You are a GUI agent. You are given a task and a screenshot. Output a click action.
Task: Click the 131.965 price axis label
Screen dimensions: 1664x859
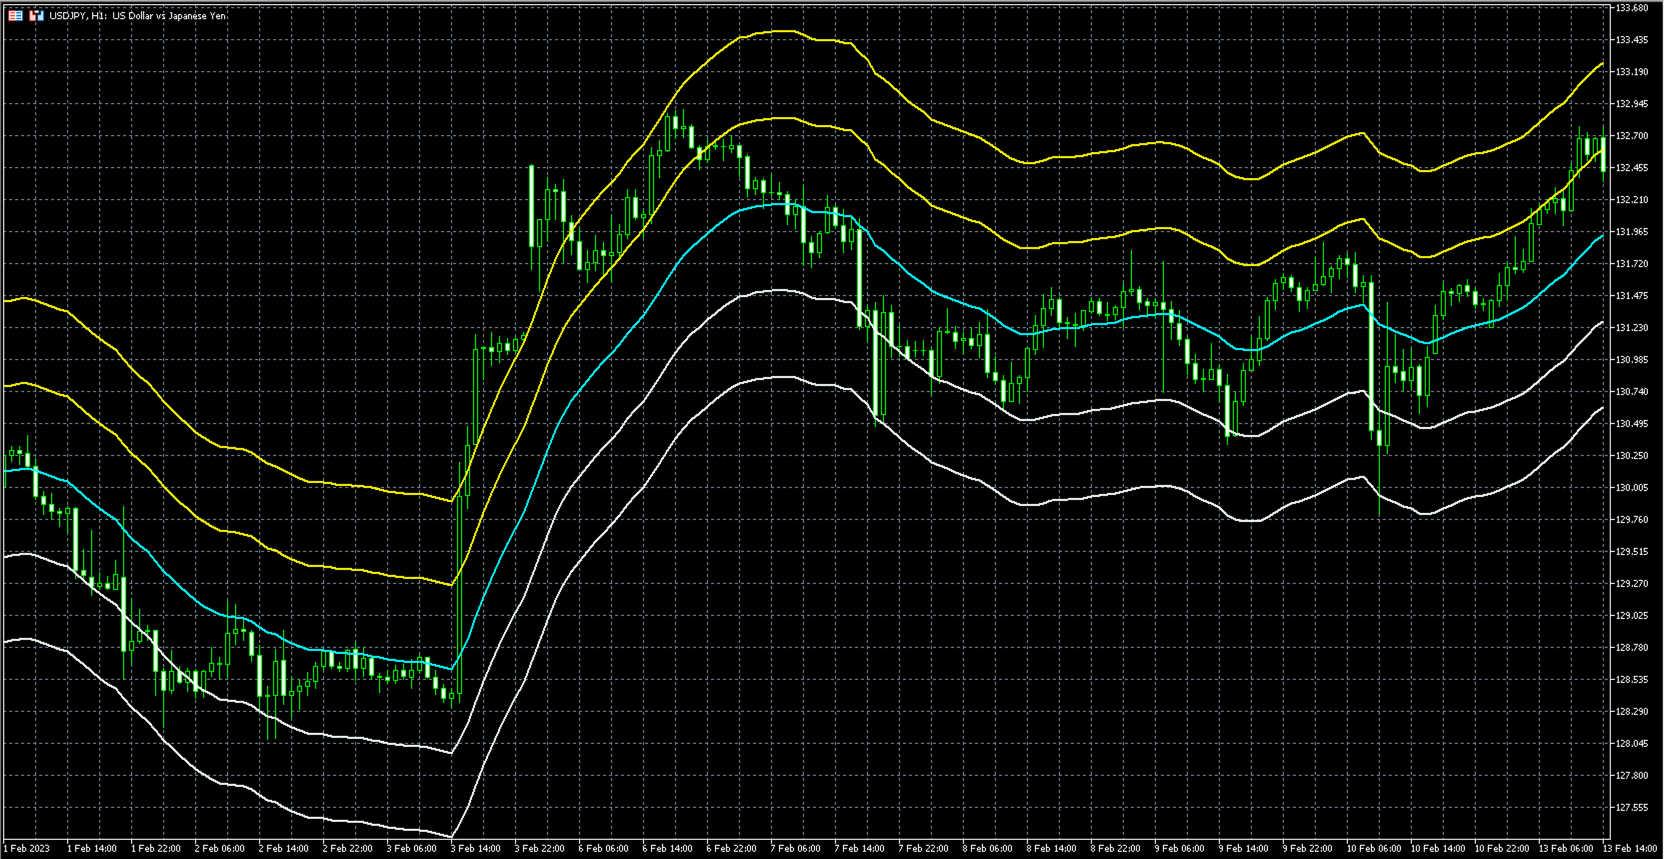[x=1632, y=232]
